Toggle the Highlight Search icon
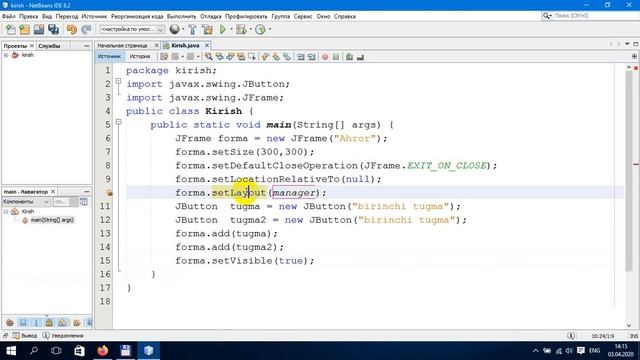This screenshot has height=360, width=640. pyautogui.click(x=241, y=57)
